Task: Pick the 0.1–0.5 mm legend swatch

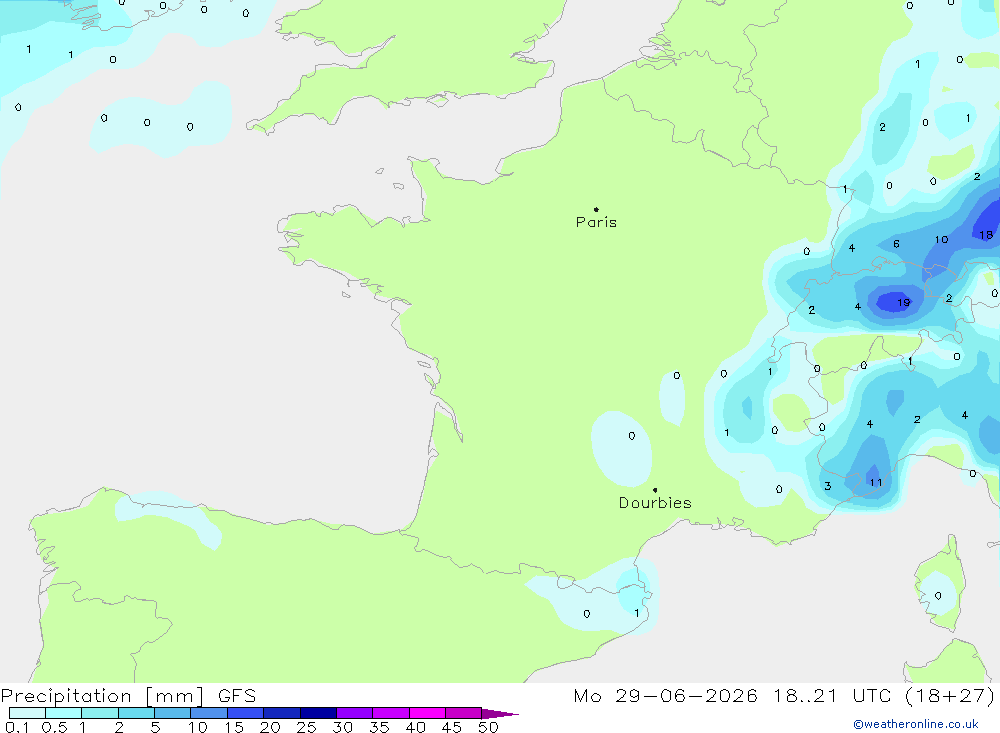Action: pyautogui.click(x=27, y=713)
